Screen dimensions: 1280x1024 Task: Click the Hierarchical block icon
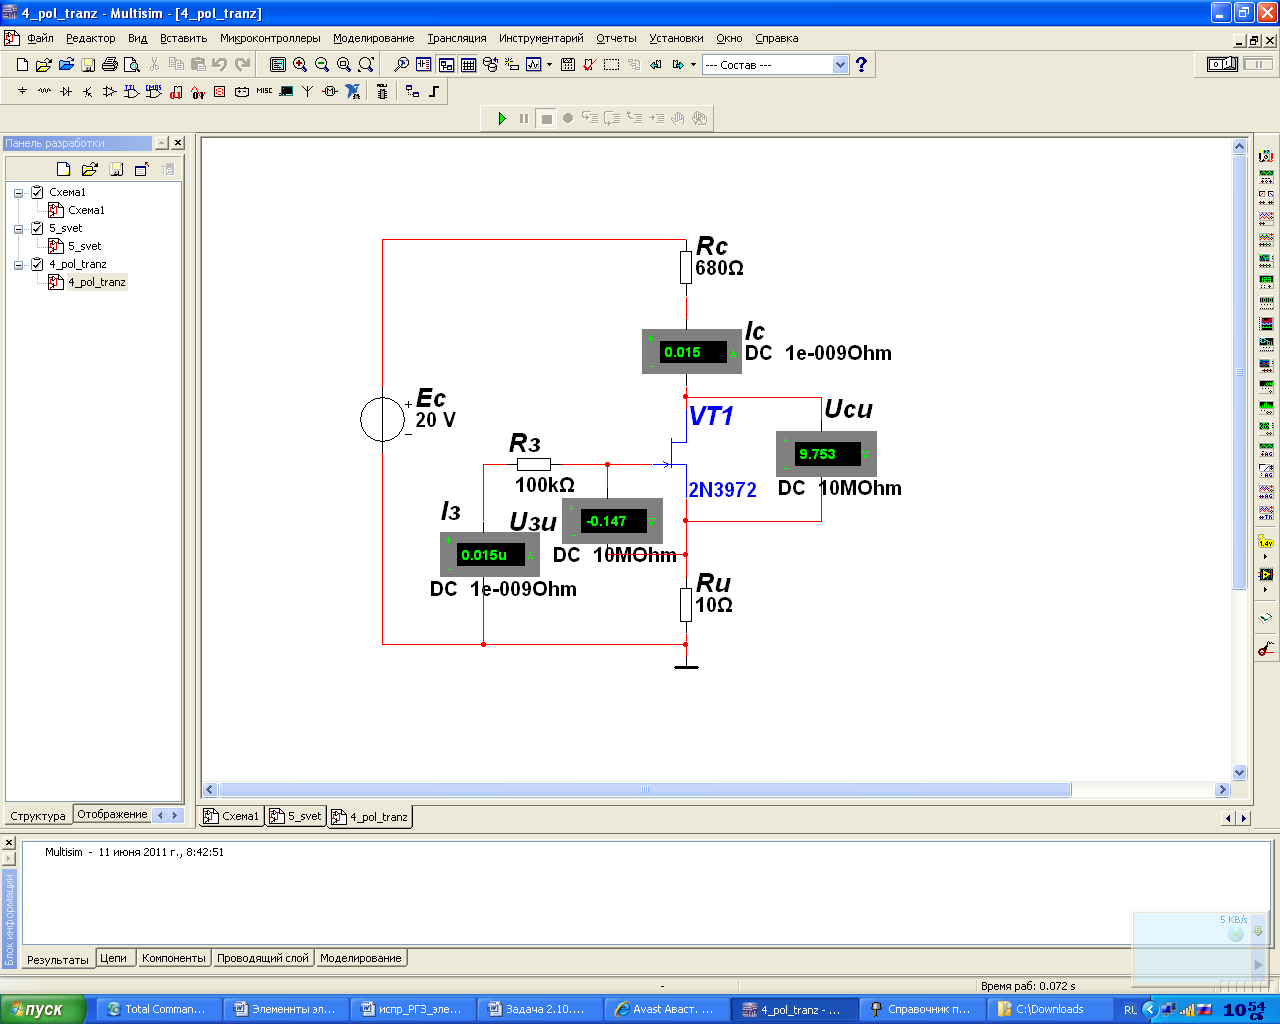pyautogui.click(x=413, y=91)
